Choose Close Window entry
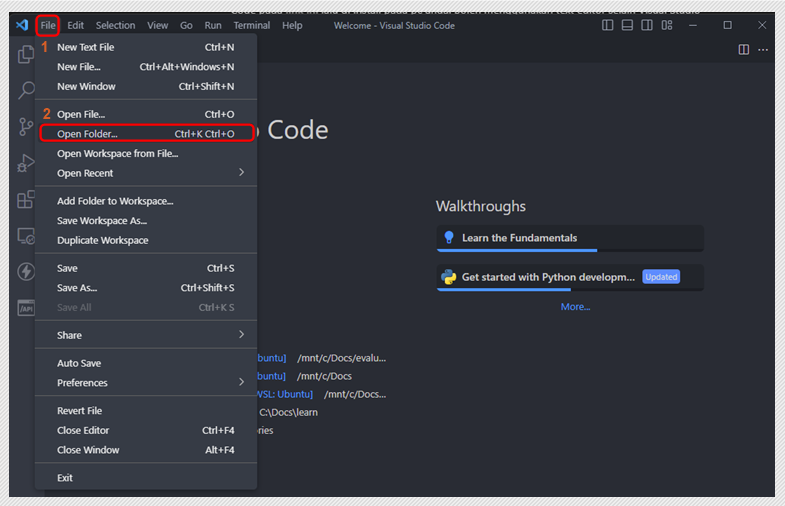Viewport: 785px width, 506px height. coord(146,449)
